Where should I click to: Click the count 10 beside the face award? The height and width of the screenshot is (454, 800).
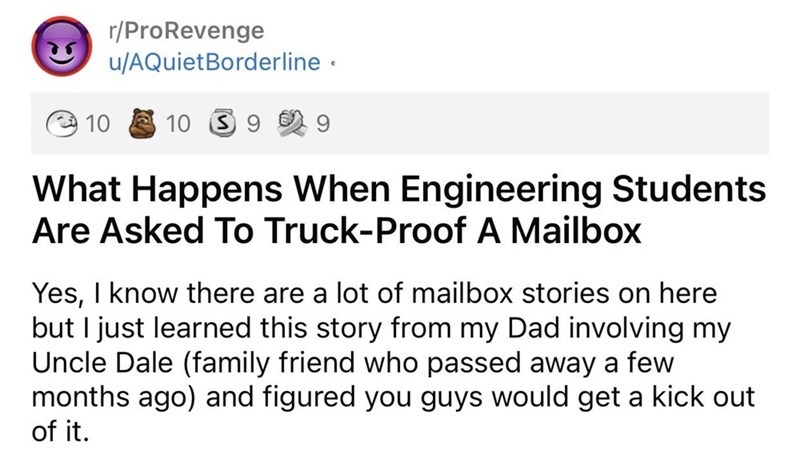point(97,124)
